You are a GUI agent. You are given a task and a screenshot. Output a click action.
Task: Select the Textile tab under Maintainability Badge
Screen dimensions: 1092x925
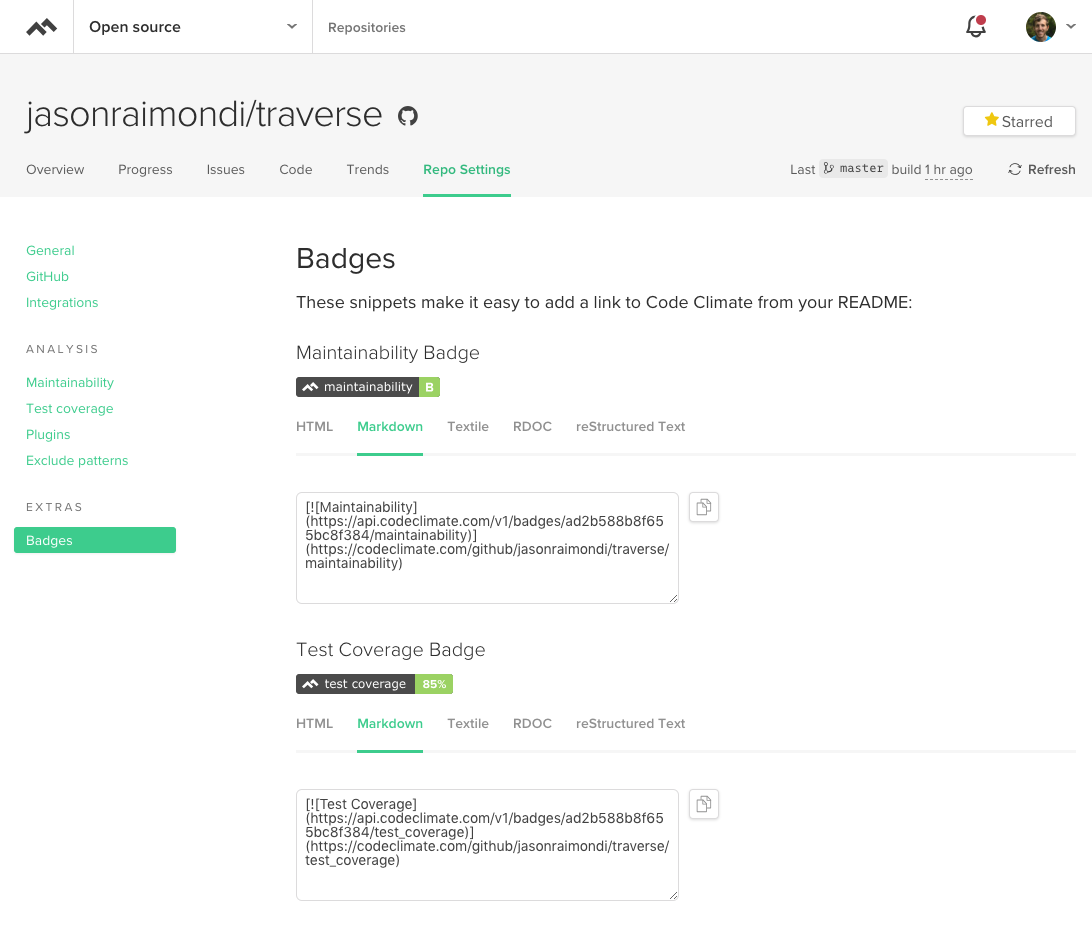point(468,426)
